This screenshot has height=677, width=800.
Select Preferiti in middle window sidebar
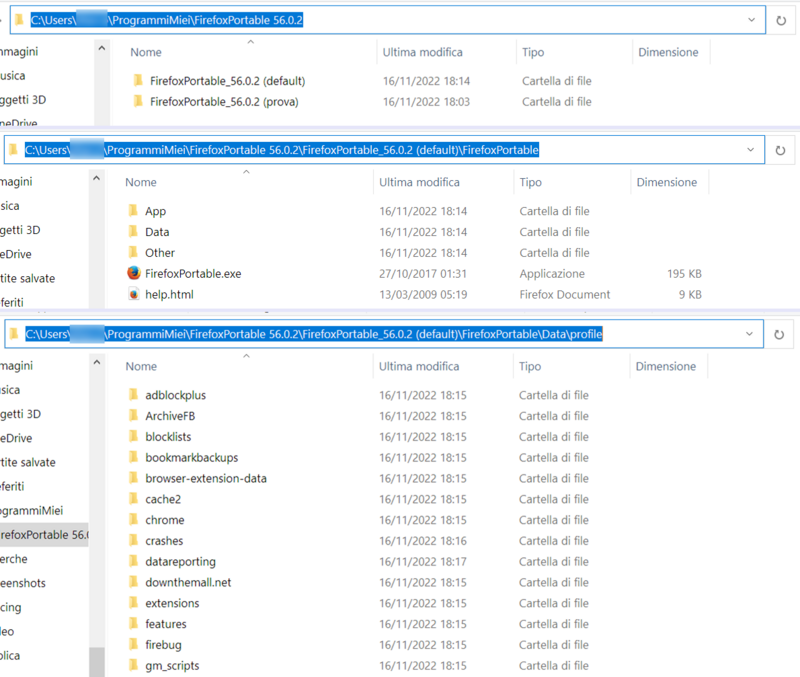(12, 302)
